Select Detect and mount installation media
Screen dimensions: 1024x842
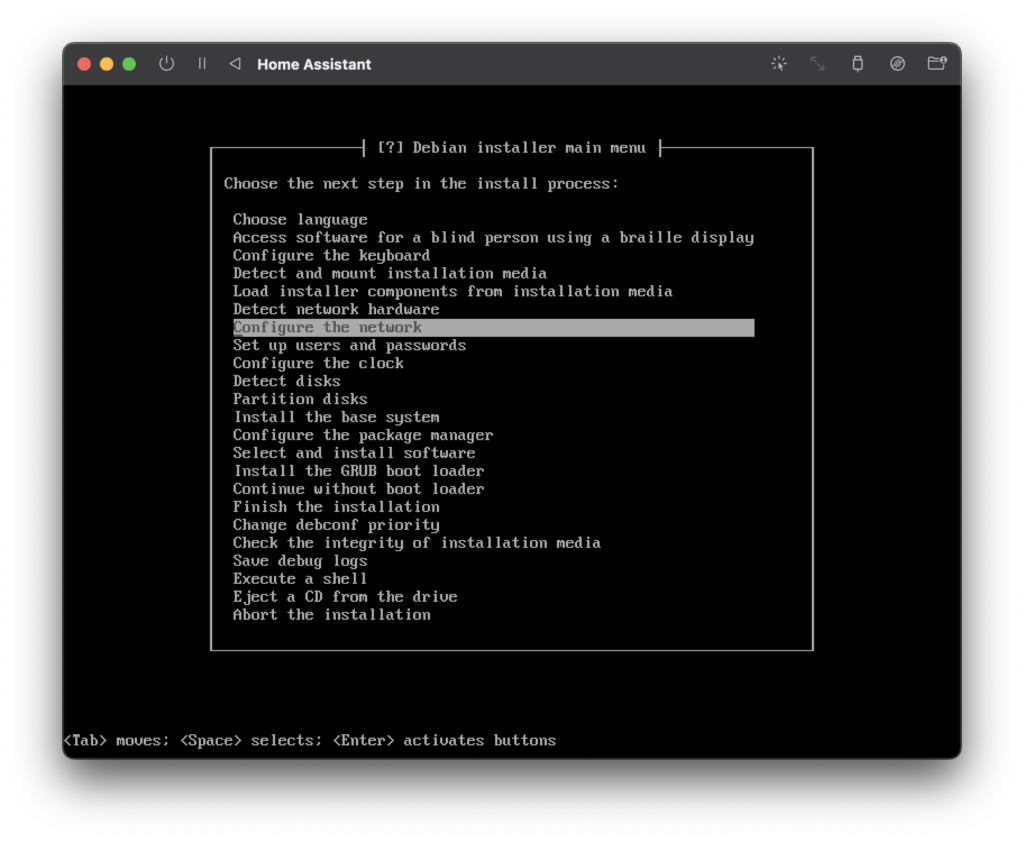click(x=493, y=274)
